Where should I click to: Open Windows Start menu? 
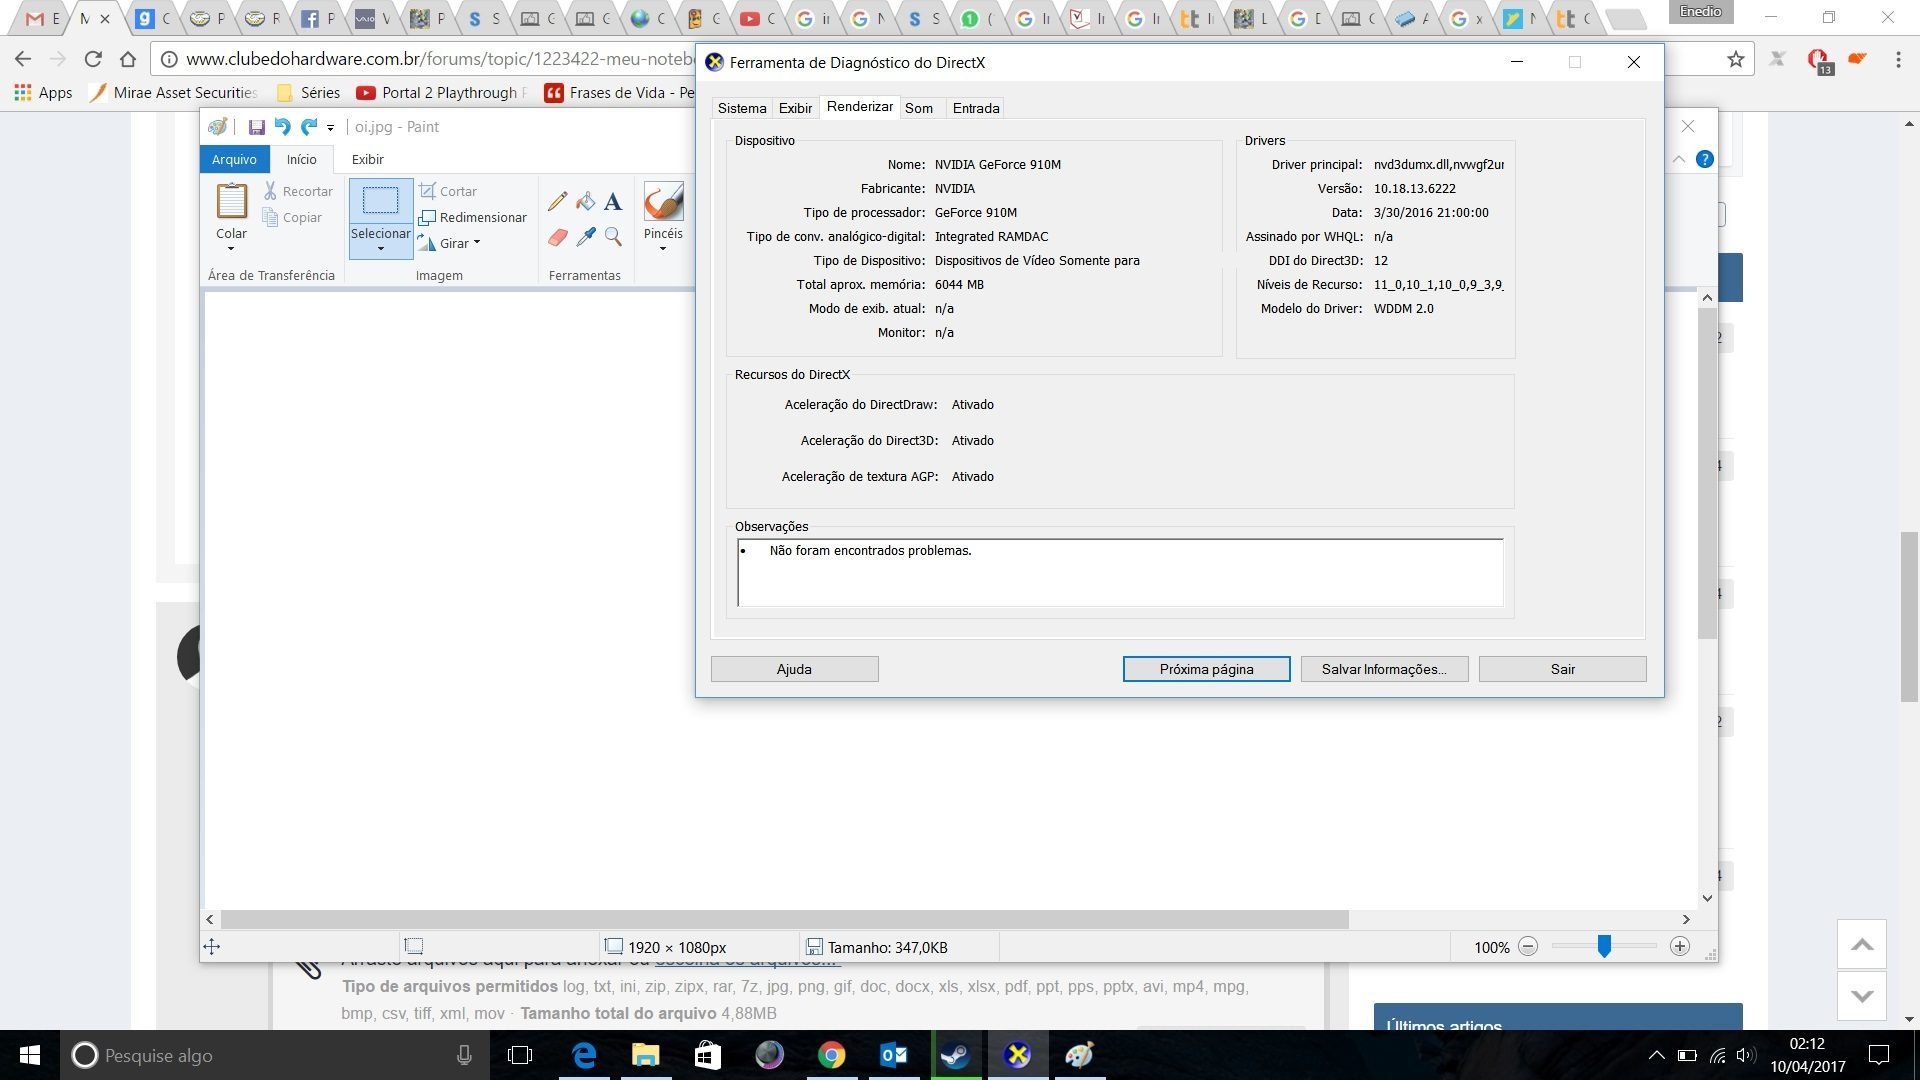30,1055
